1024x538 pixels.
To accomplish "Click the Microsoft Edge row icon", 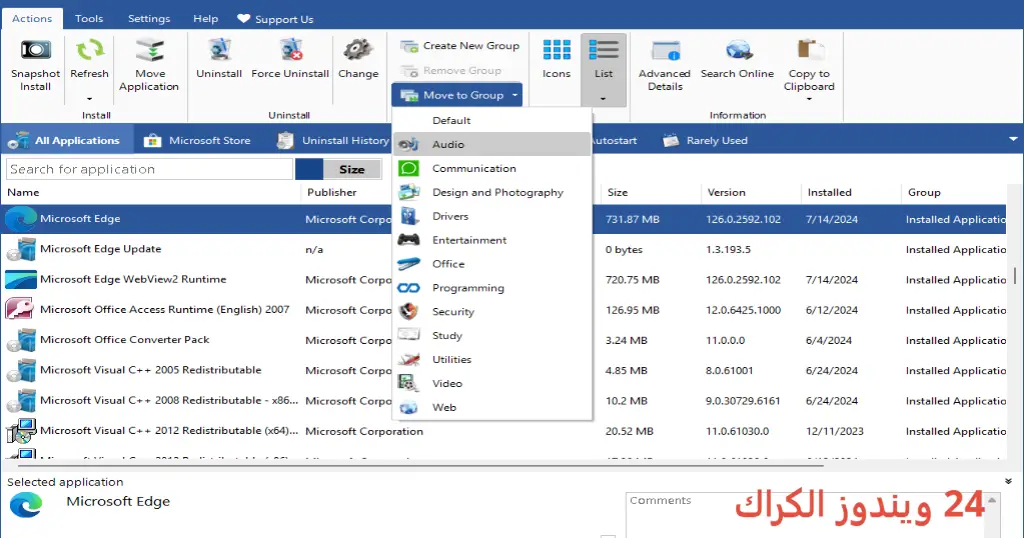I will [x=21, y=219].
